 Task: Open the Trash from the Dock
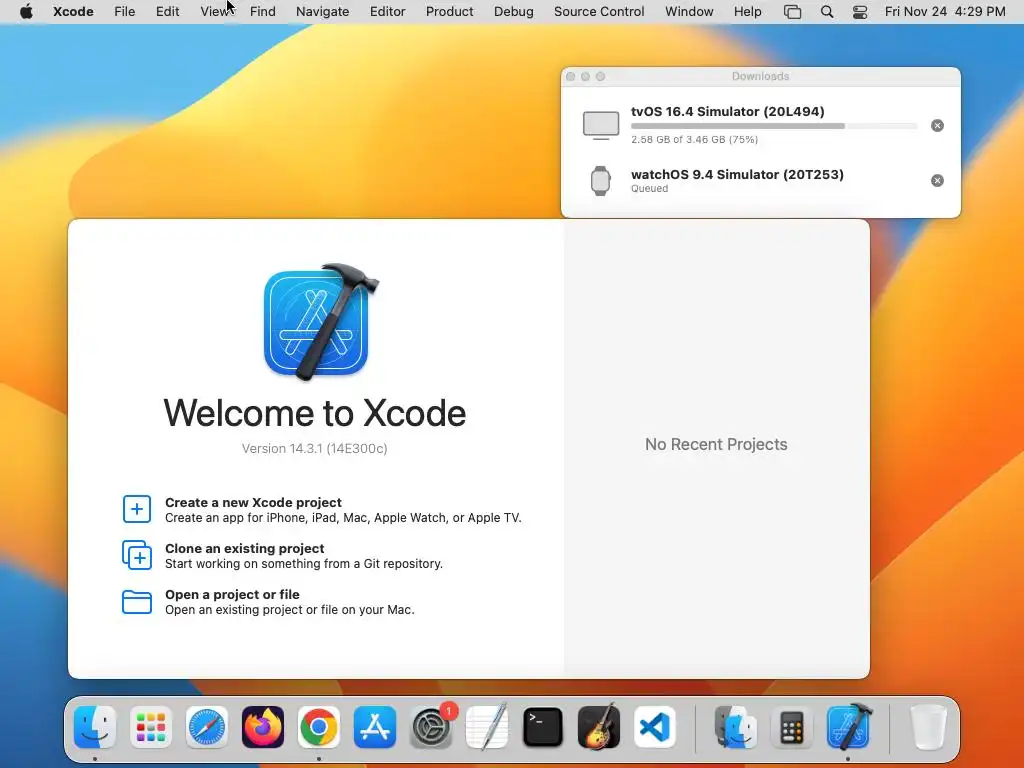(928, 727)
